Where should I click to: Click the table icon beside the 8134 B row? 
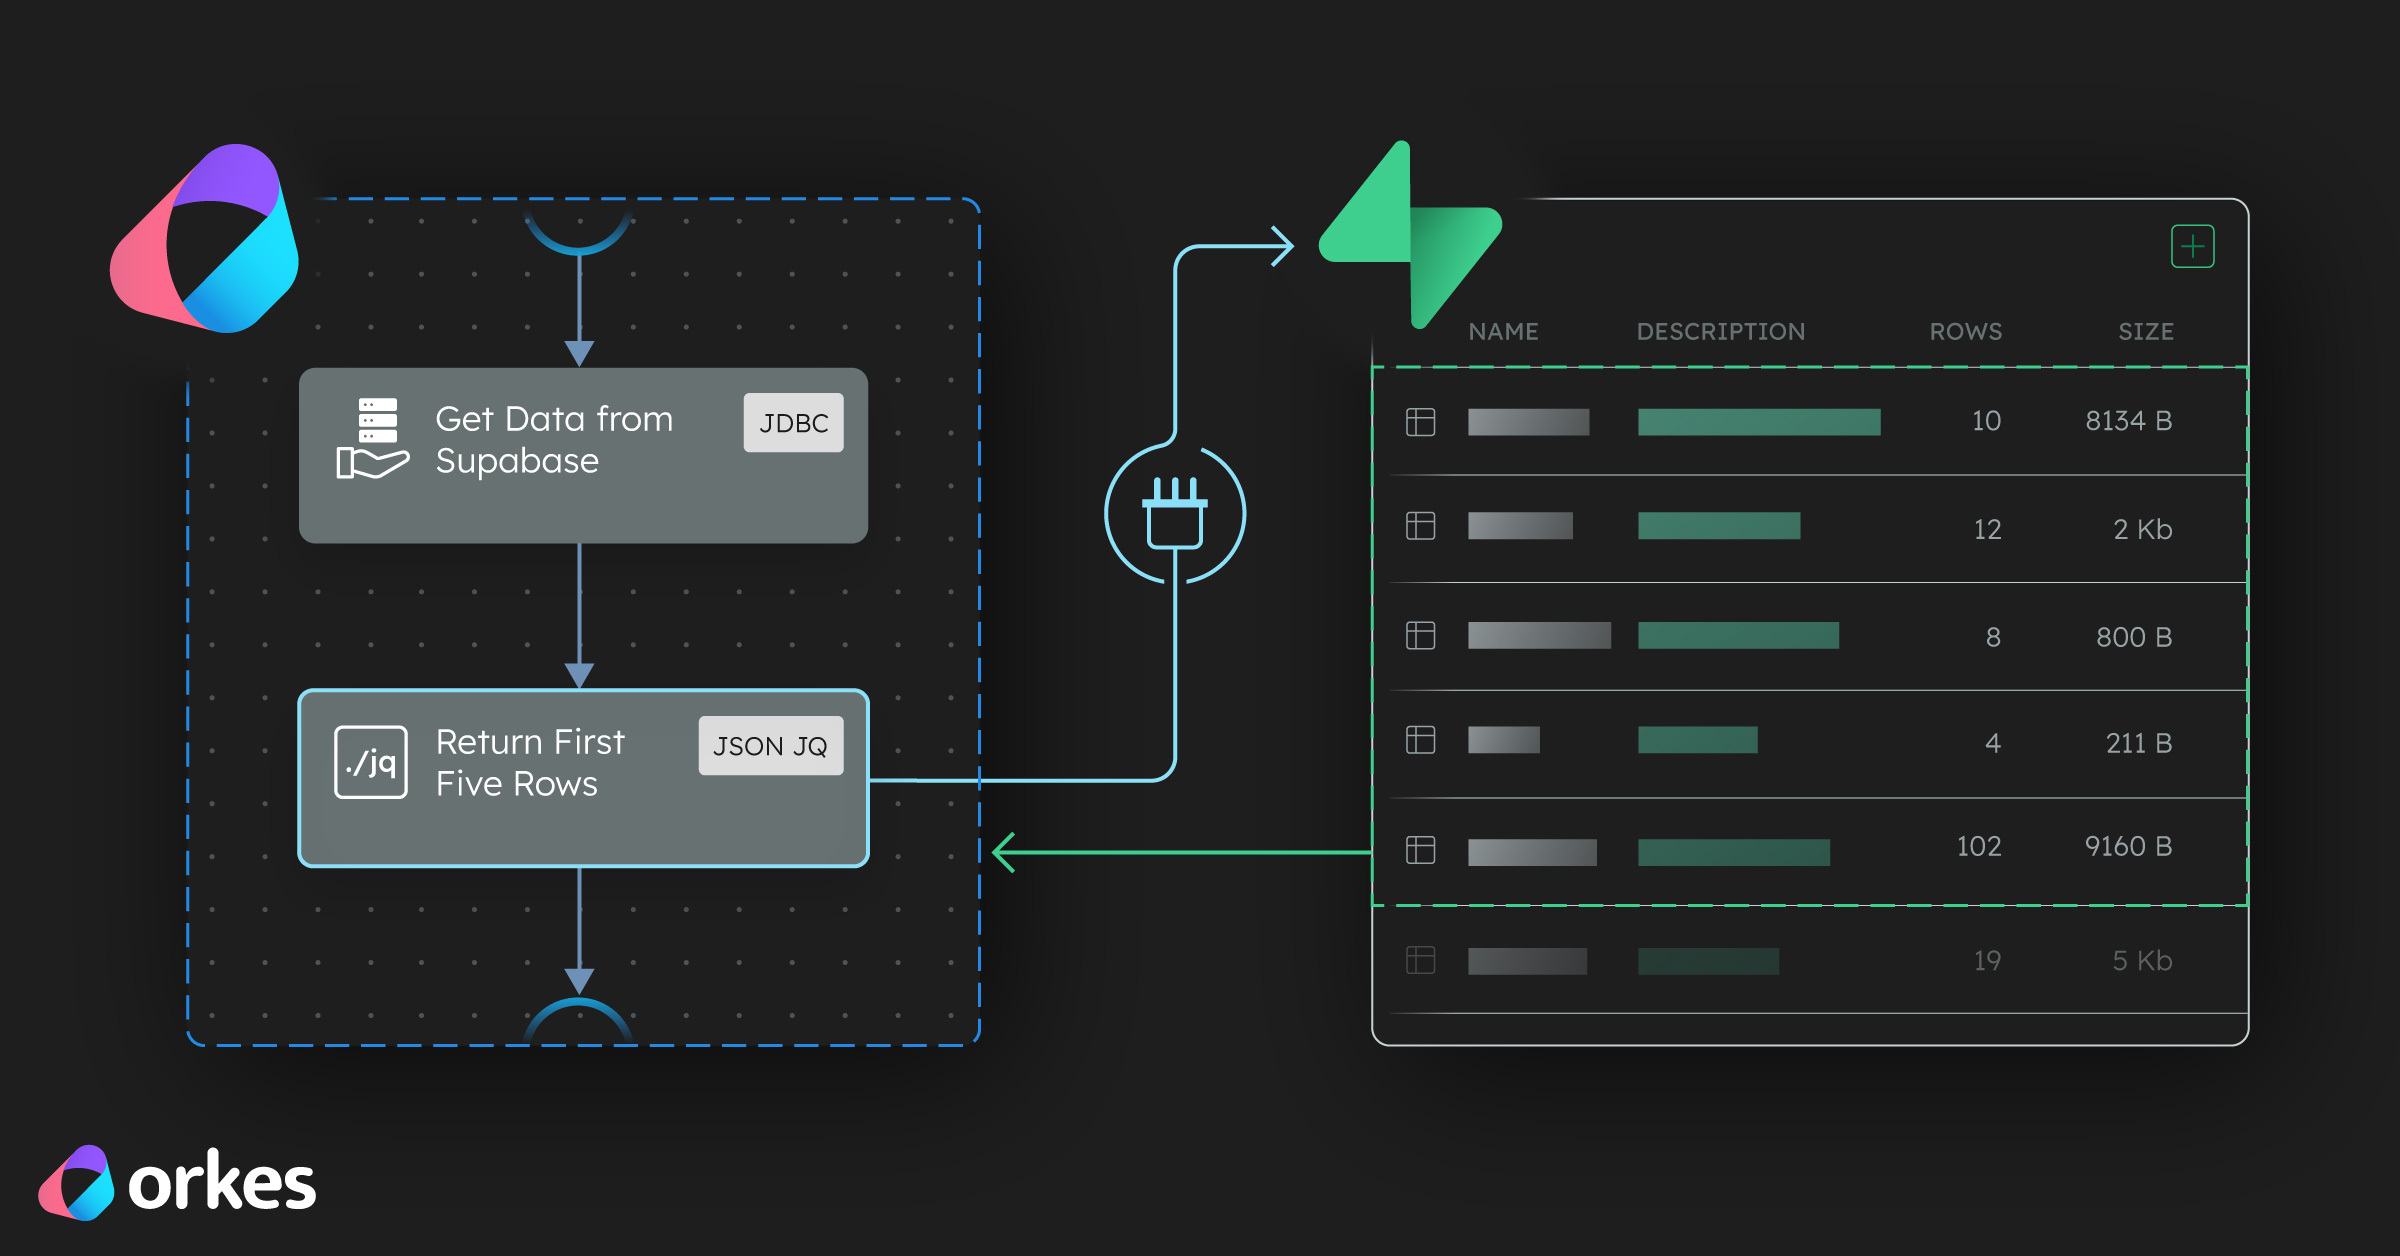(x=1419, y=421)
